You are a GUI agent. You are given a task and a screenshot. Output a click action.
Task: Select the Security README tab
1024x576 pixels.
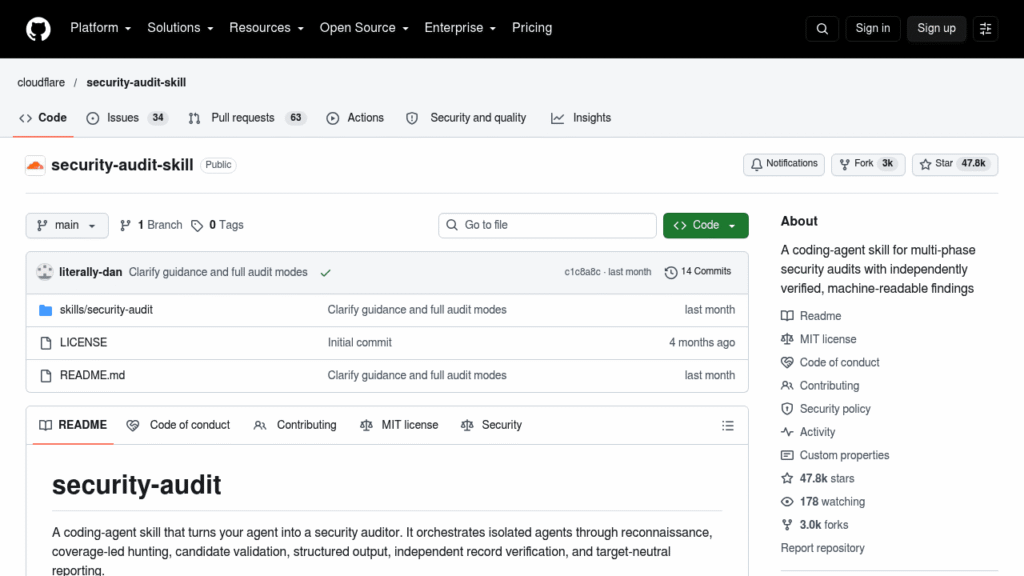(x=491, y=425)
